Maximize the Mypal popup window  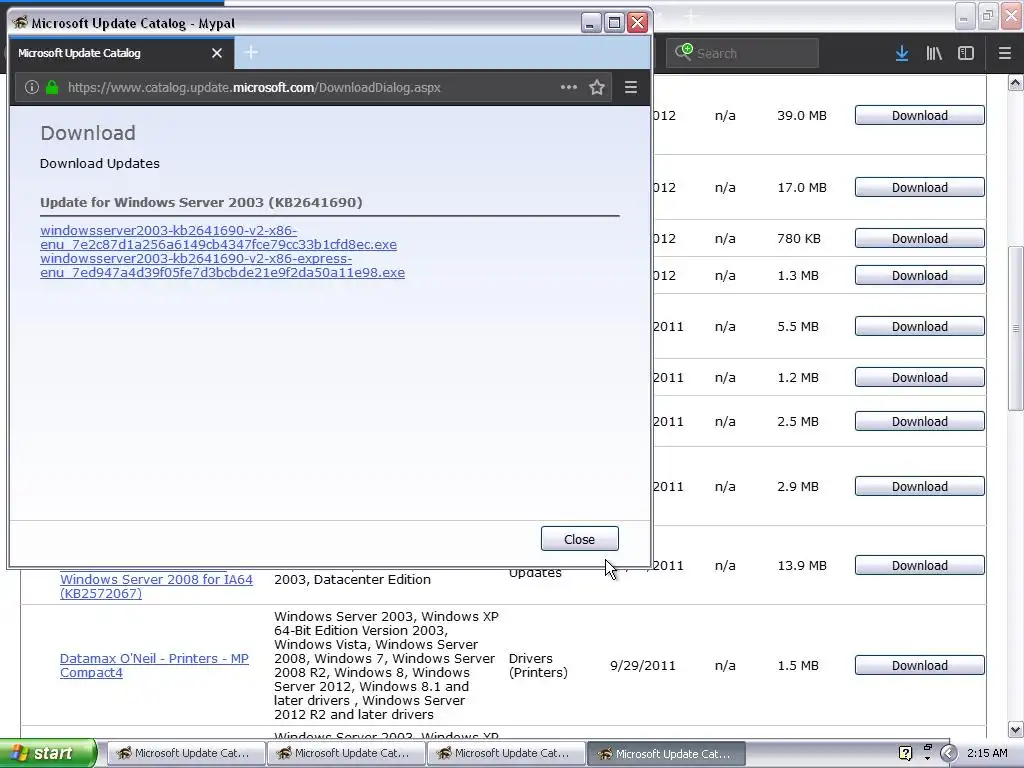pyautogui.click(x=614, y=23)
